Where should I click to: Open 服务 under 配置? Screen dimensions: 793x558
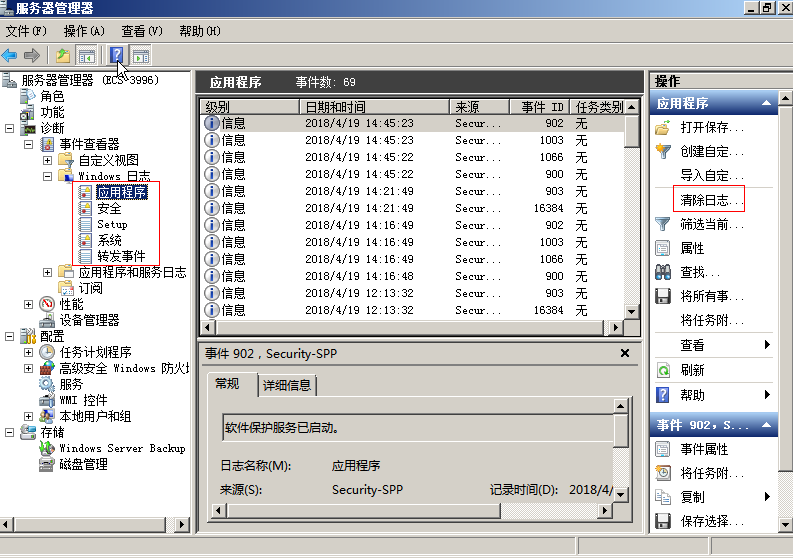pyautogui.click(x=71, y=384)
